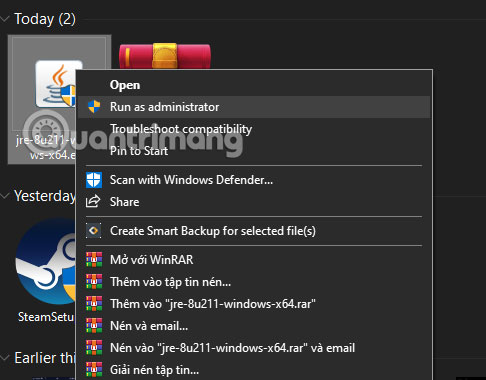
Task: Collapse the Earlier this week group chevron
Action: 5,358
